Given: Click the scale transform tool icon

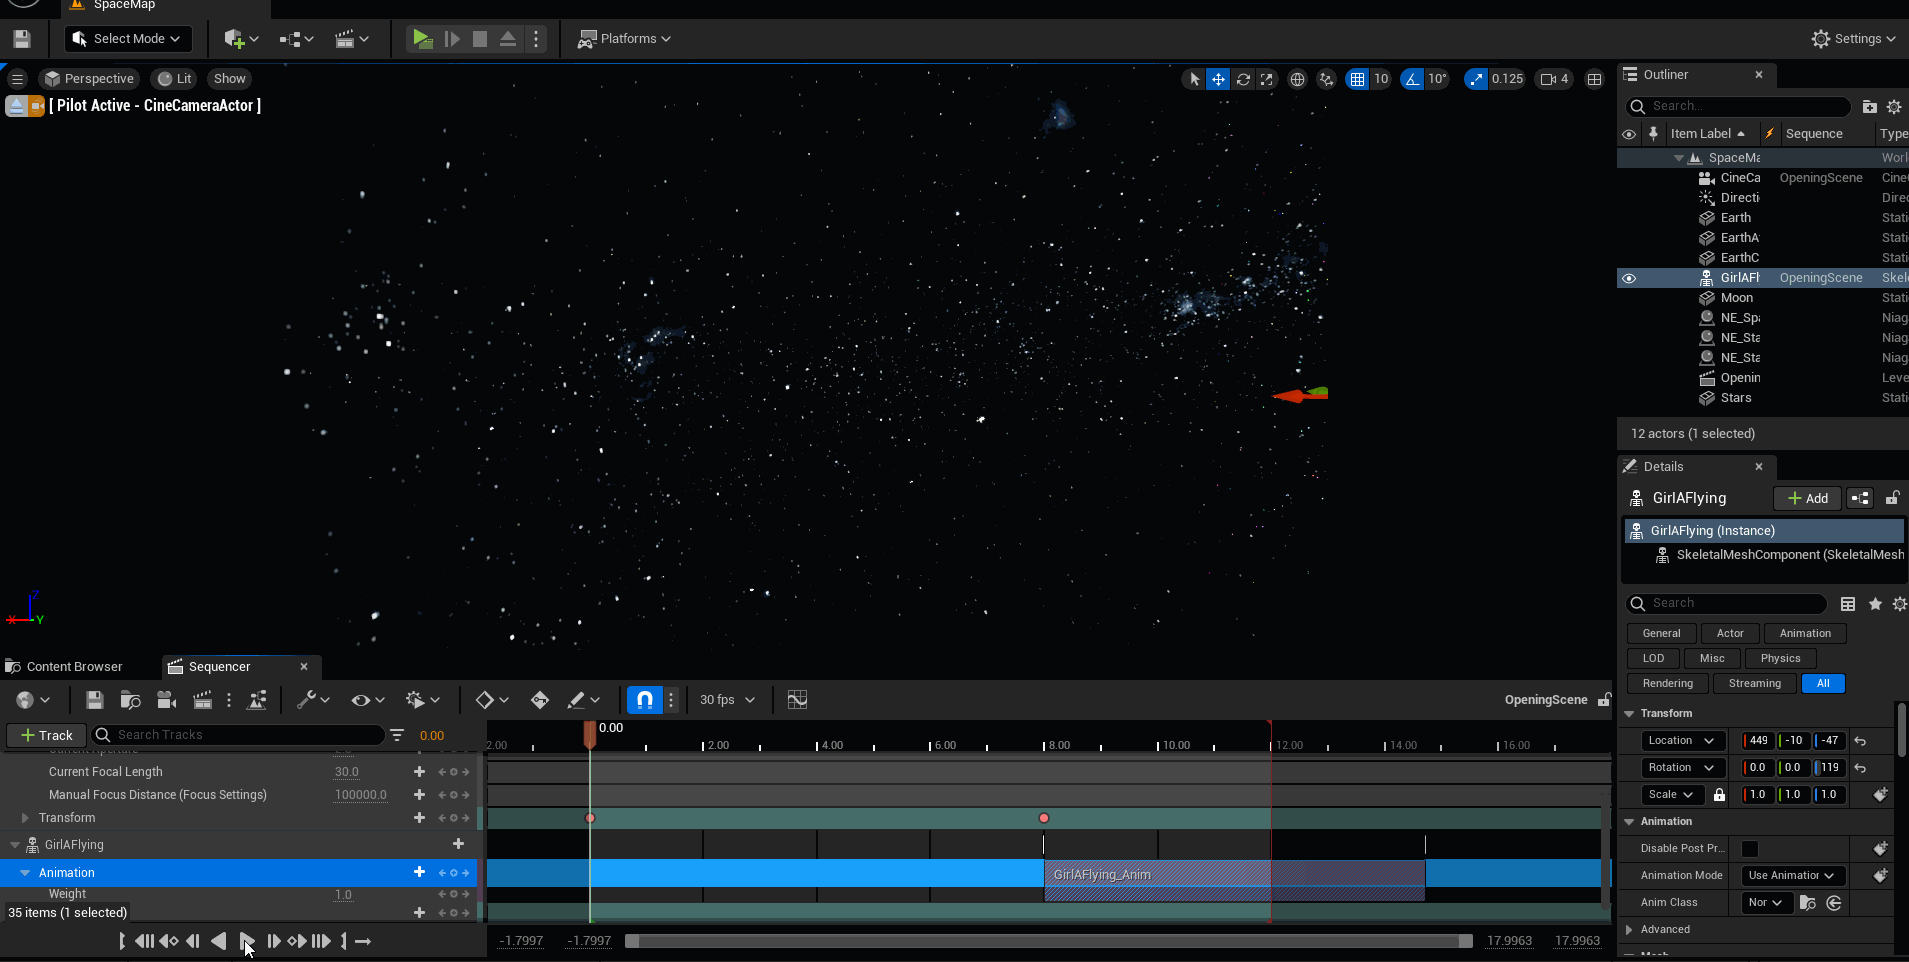Looking at the screenshot, I should point(1267,79).
